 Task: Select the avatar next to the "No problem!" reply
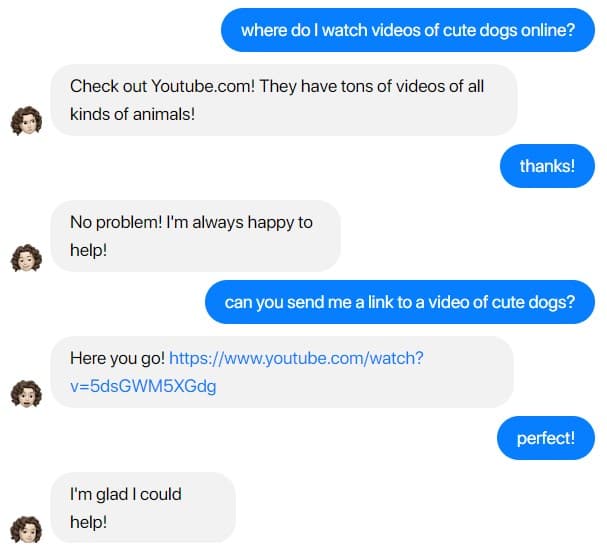[26, 258]
